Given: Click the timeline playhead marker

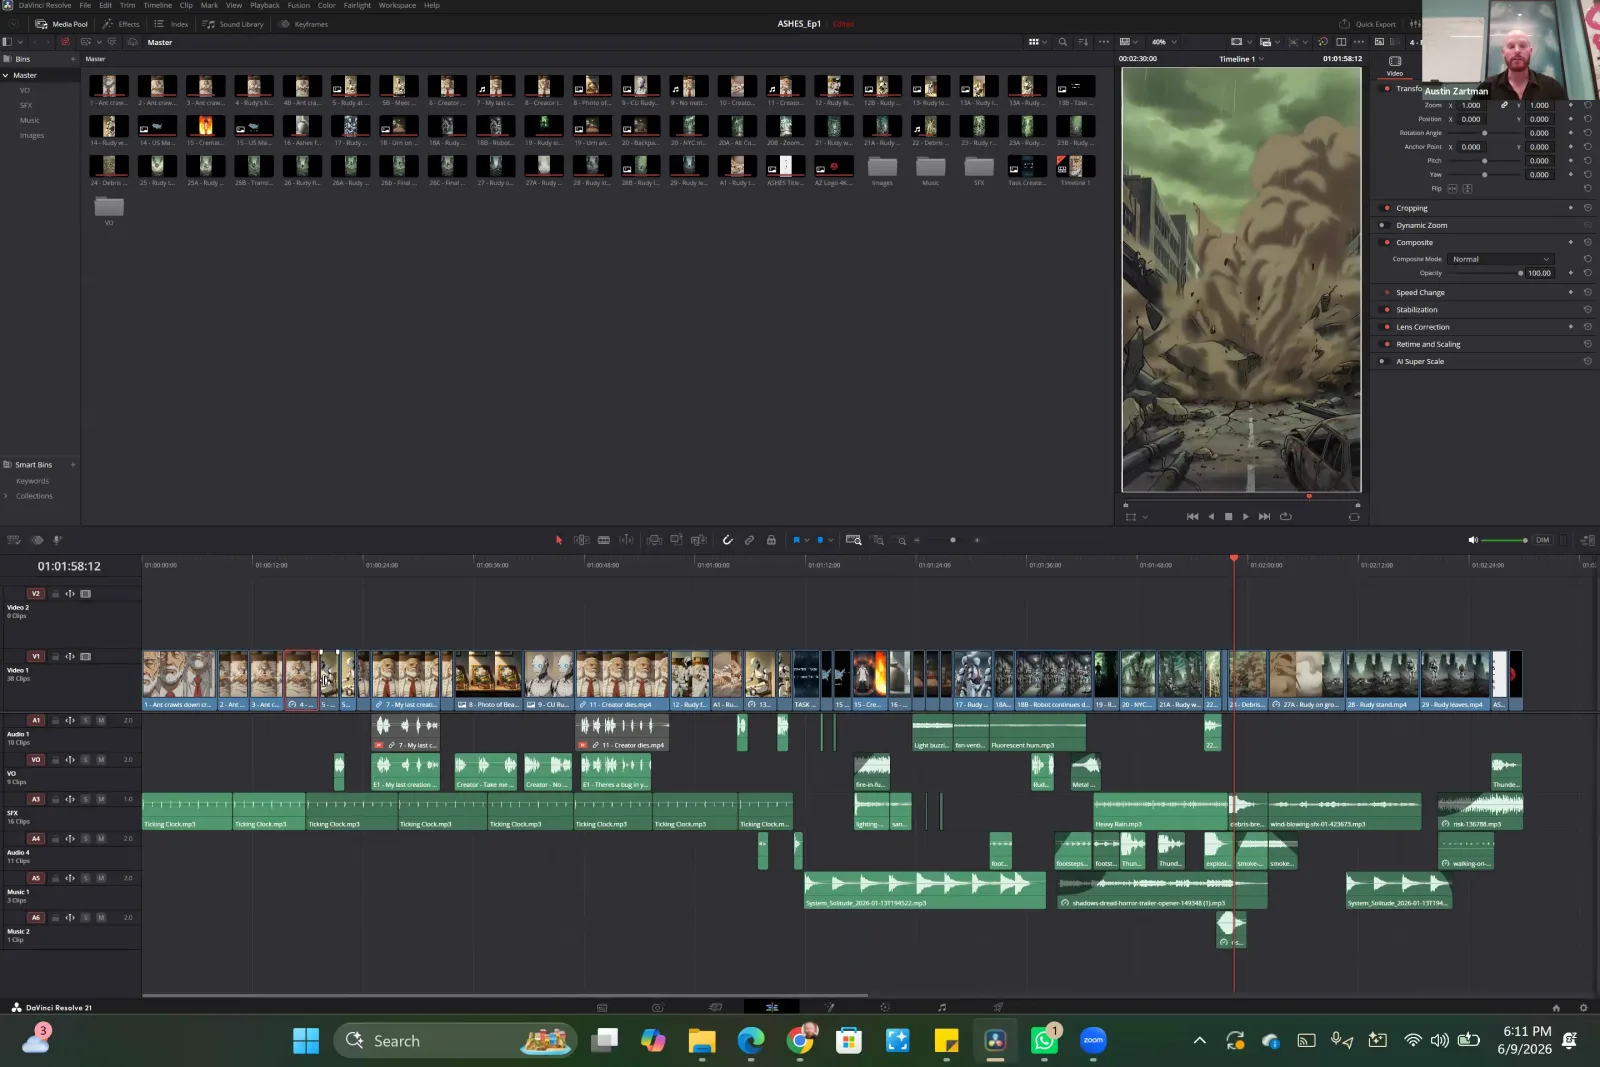Looking at the screenshot, I should pyautogui.click(x=1234, y=557).
